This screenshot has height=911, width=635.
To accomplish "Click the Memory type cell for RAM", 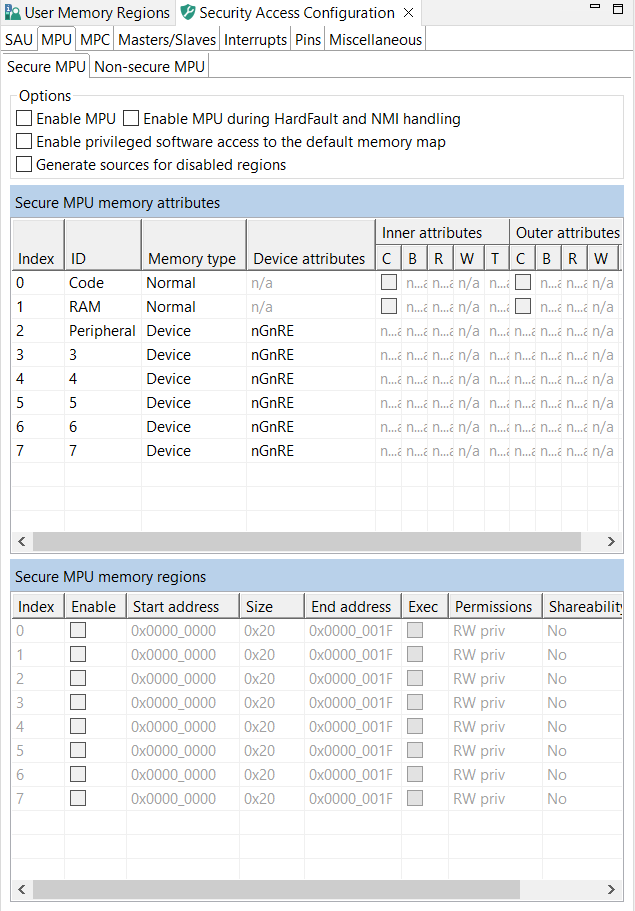I will 193,307.
